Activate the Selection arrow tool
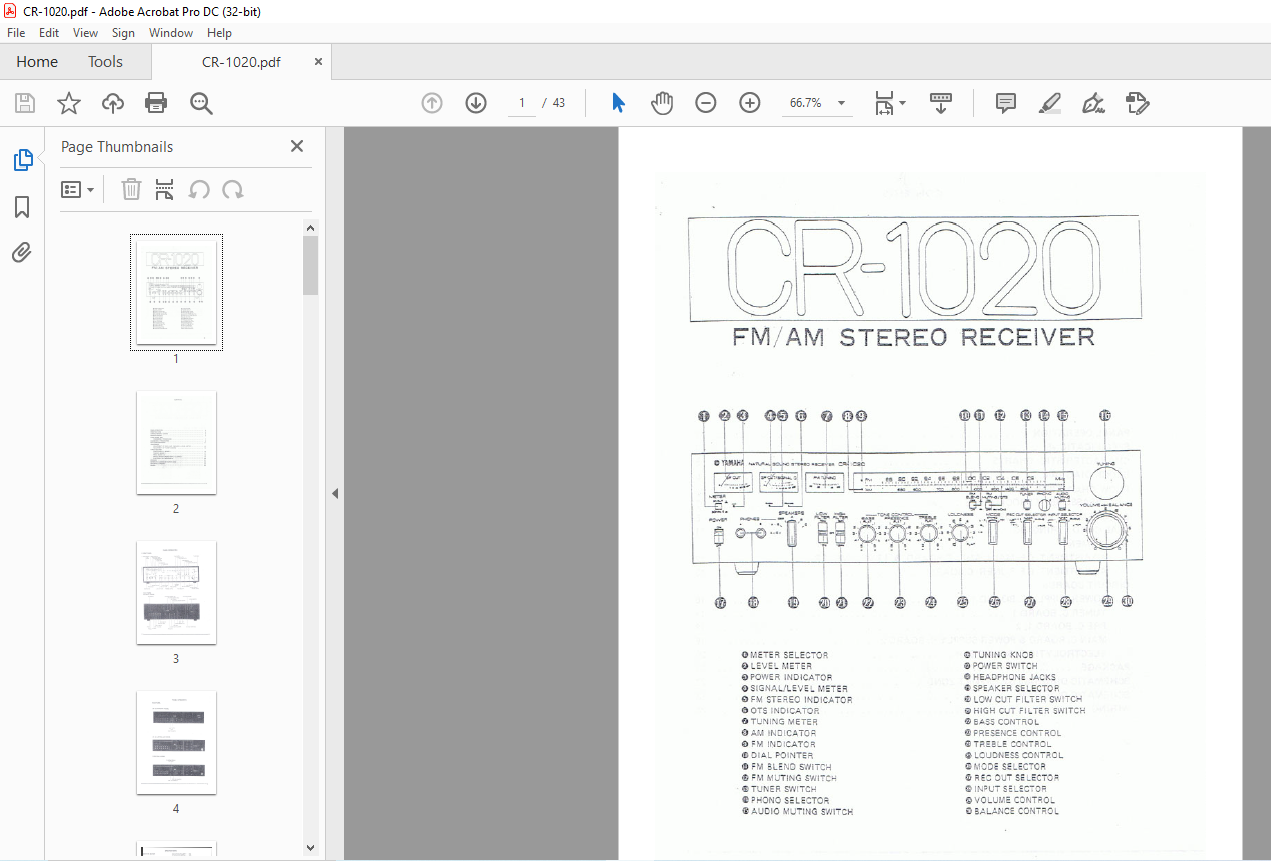 point(618,103)
